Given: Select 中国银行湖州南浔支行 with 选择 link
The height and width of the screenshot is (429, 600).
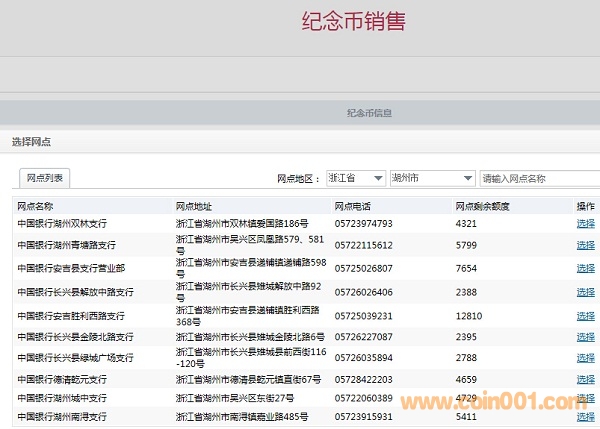Looking at the screenshot, I should pyautogui.click(x=585, y=416).
